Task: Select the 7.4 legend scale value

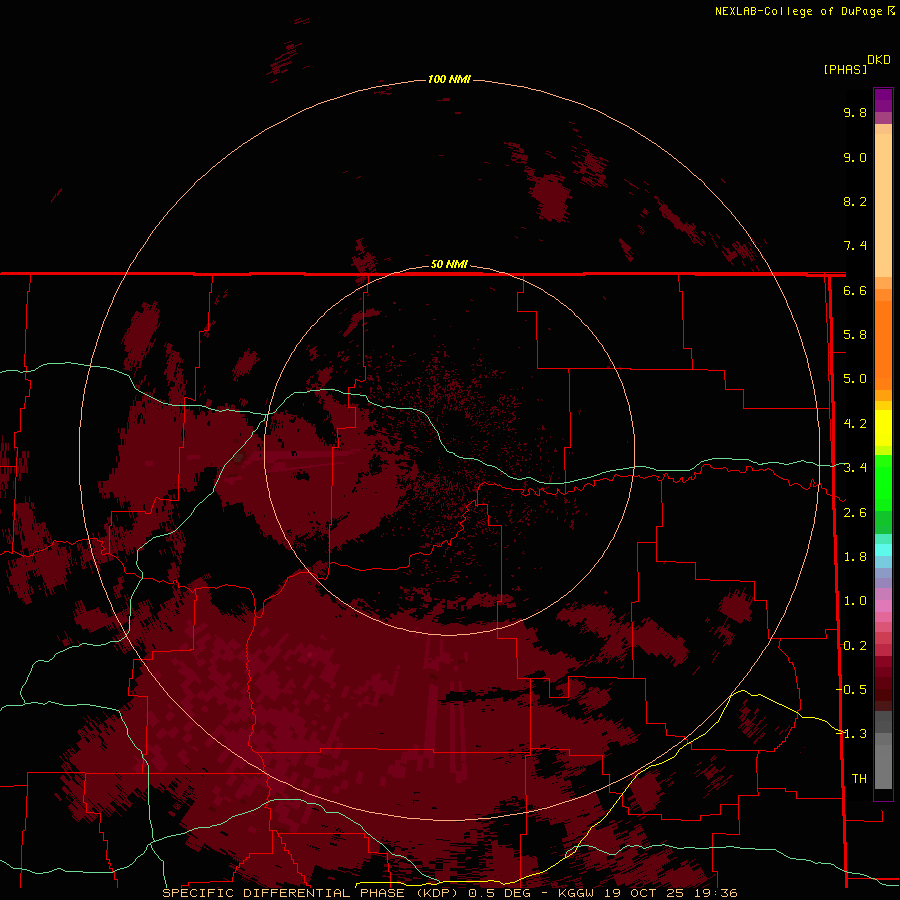Action: click(x=855, y=246)
